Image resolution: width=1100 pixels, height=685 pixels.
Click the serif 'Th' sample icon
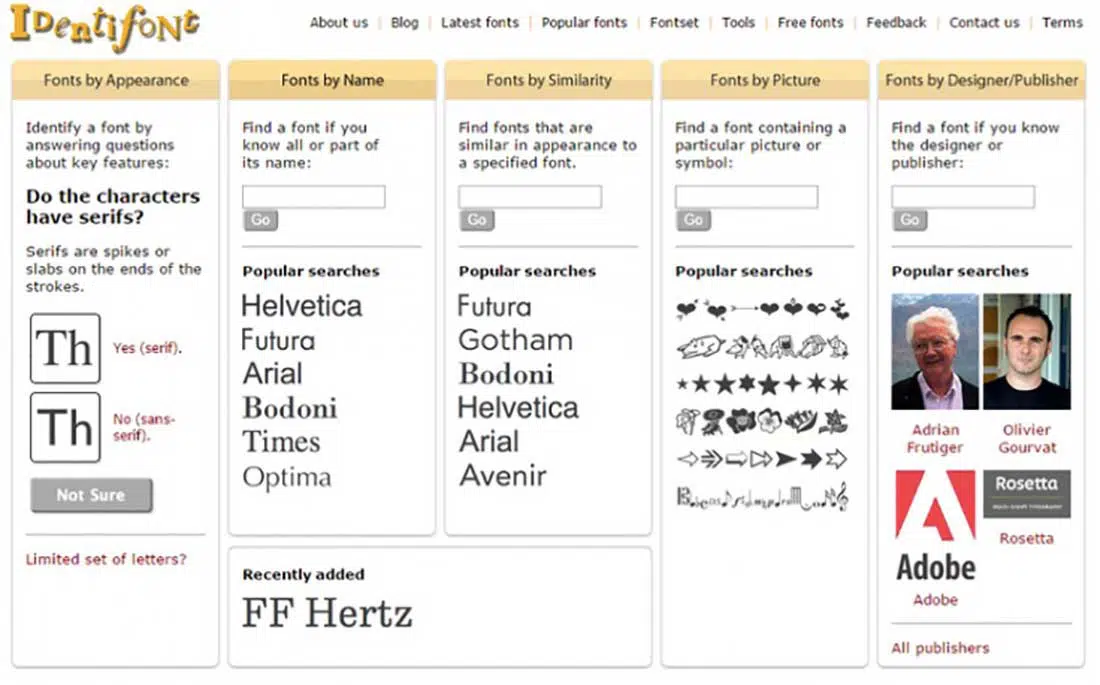click(65, 348)
